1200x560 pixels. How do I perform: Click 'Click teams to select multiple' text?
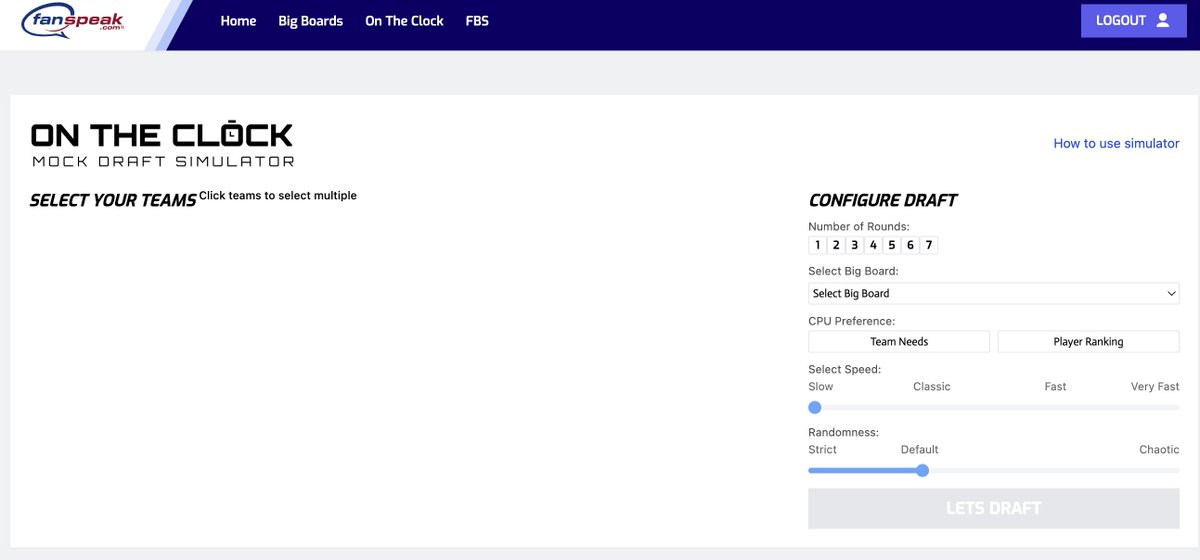pyautogui.click(x=278, y=195)
